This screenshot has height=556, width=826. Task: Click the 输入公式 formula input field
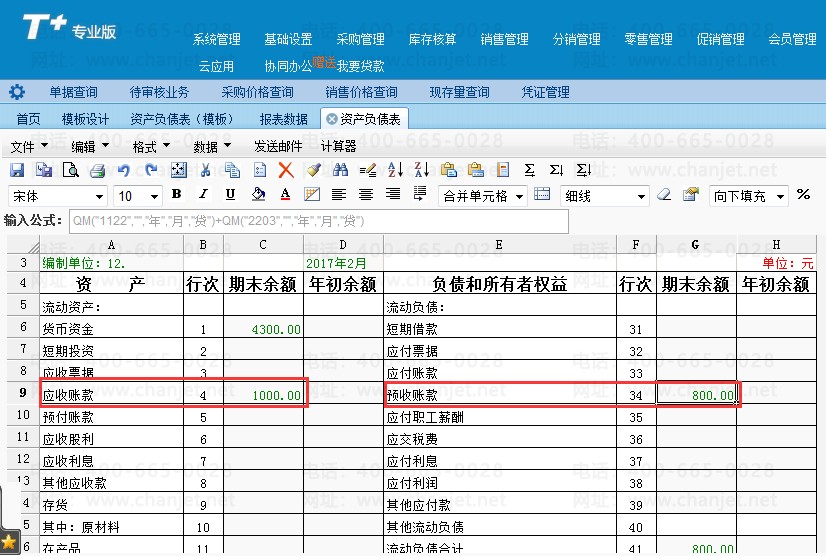317,221
